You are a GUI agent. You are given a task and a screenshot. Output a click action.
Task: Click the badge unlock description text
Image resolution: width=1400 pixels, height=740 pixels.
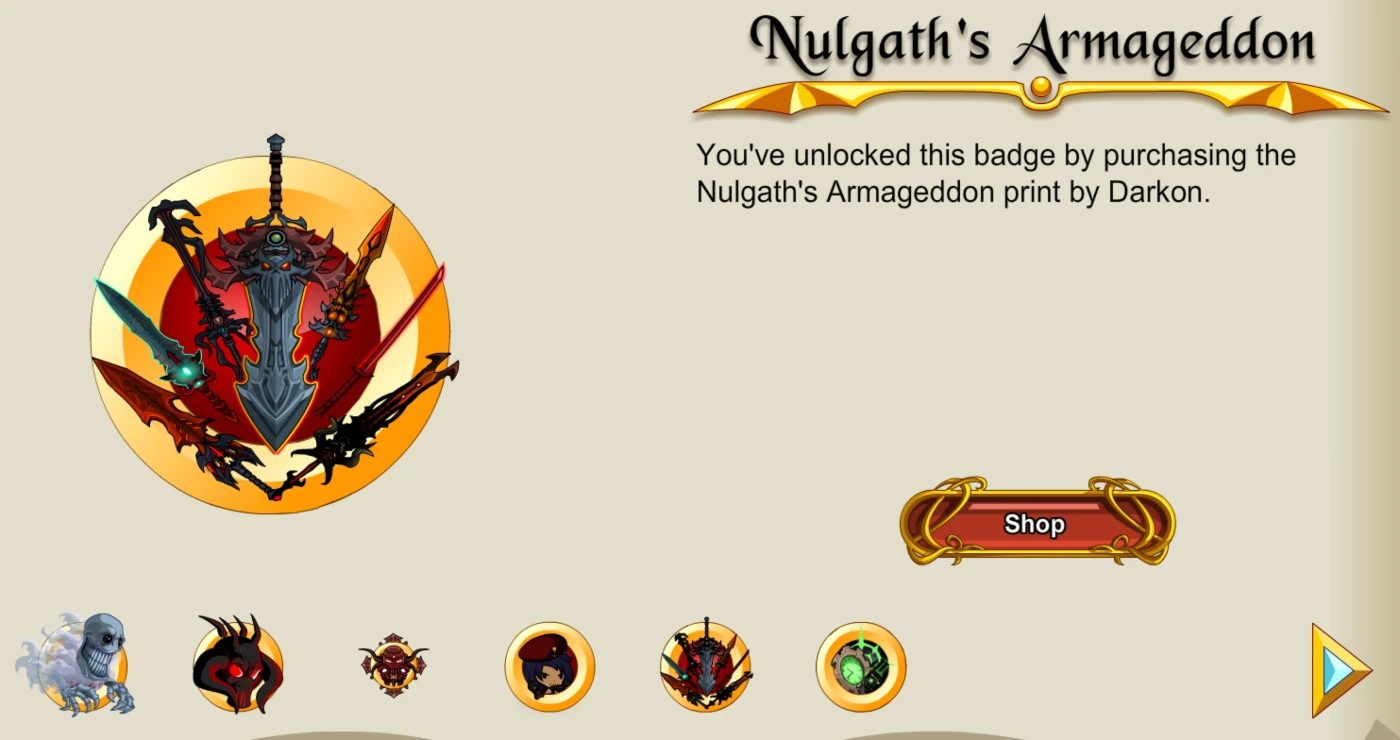tap(996, 173)
